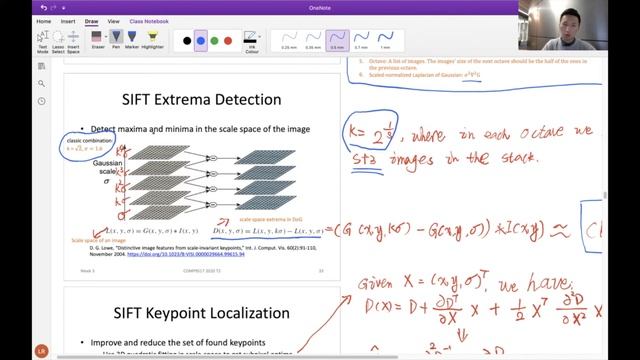Set pen thickness to 0.25 mm
The width and height of the screenshot is (640, 360).
tap(289, 40)
